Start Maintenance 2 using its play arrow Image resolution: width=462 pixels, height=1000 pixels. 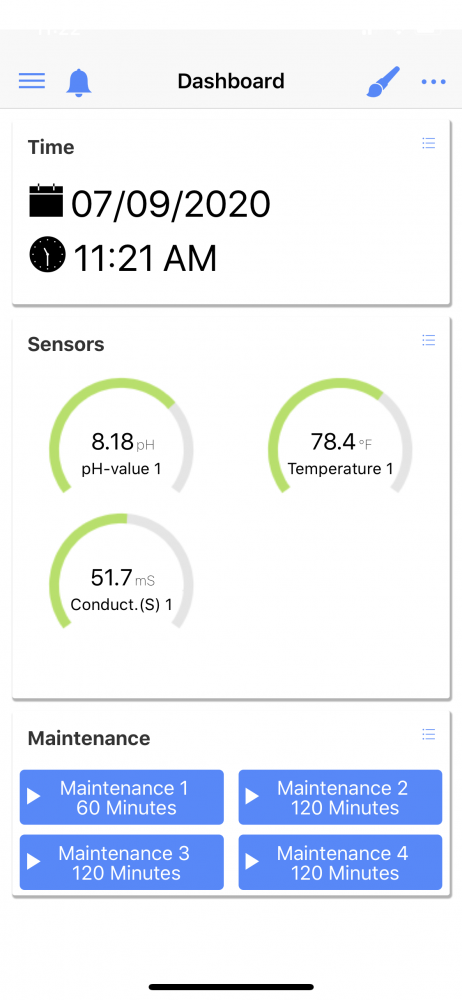pos(252,797)
